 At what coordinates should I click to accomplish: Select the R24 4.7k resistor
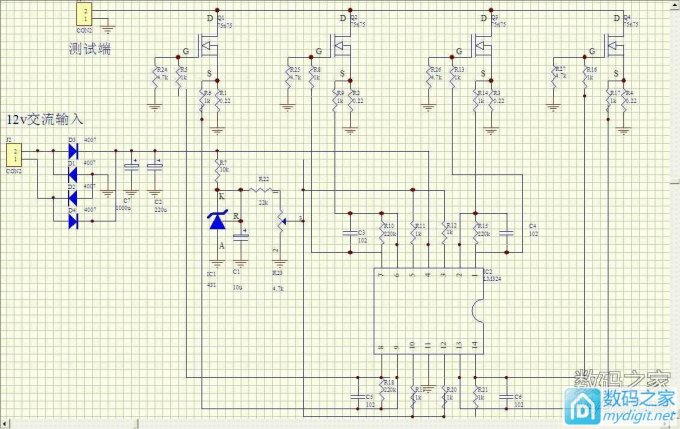click(x=155, y=73)
